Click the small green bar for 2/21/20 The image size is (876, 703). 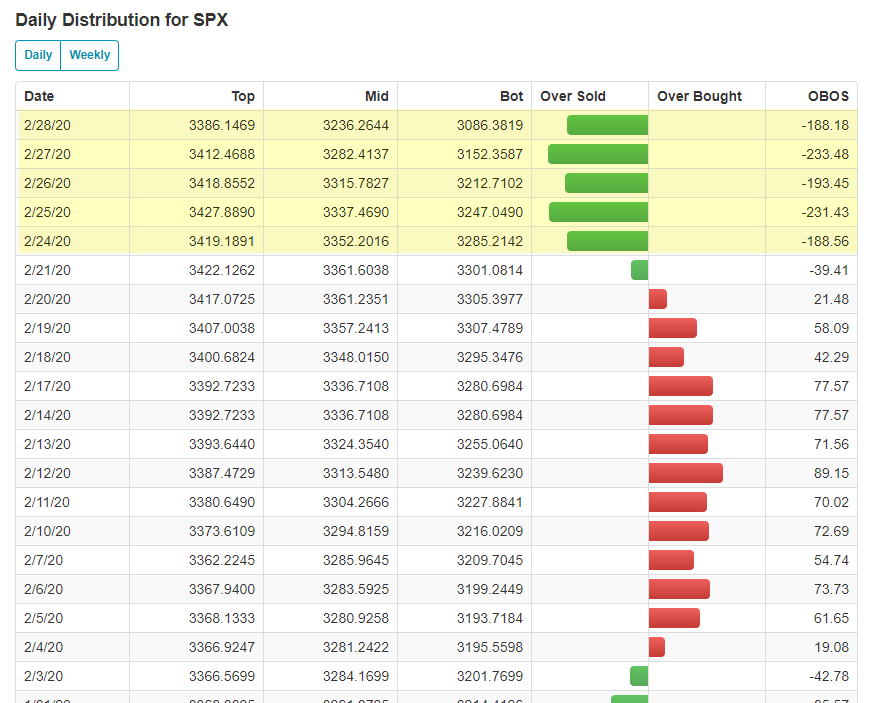[639, 270]
